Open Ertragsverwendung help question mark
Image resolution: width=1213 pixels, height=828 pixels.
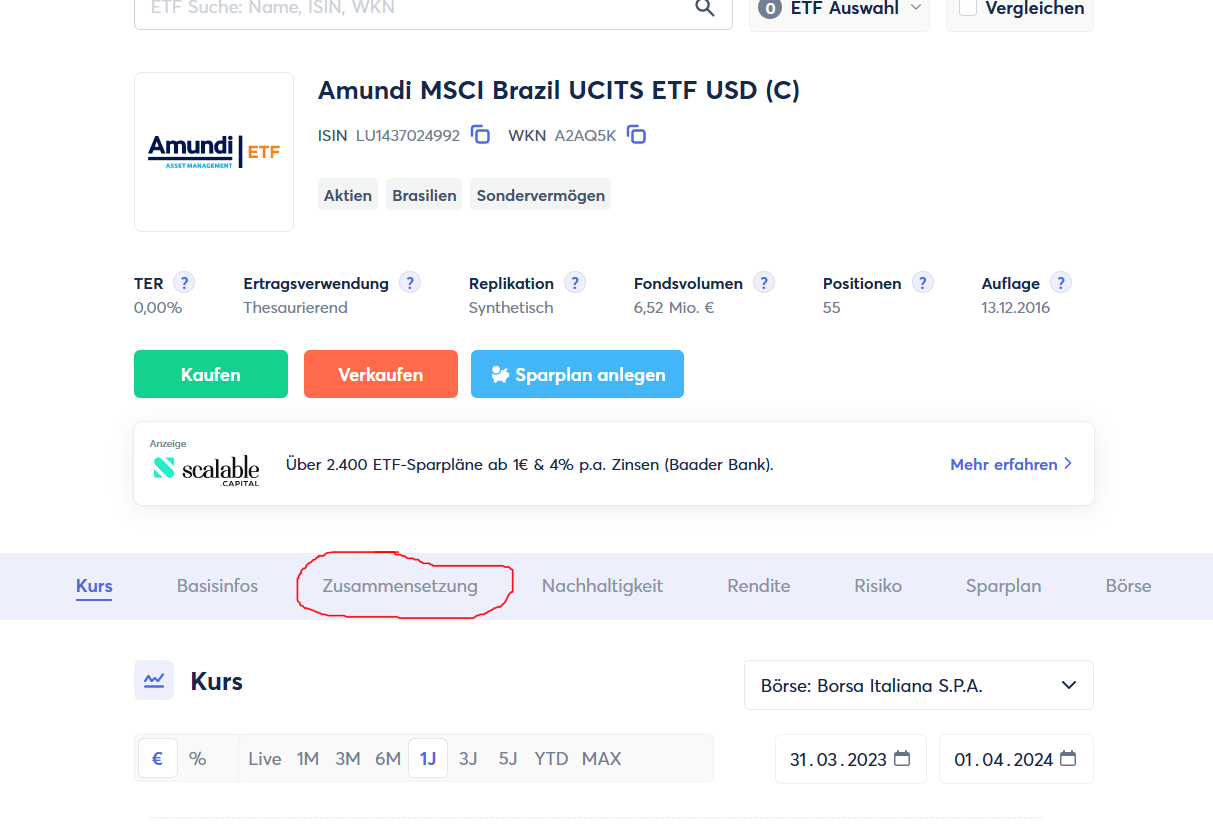coord(410,283)
